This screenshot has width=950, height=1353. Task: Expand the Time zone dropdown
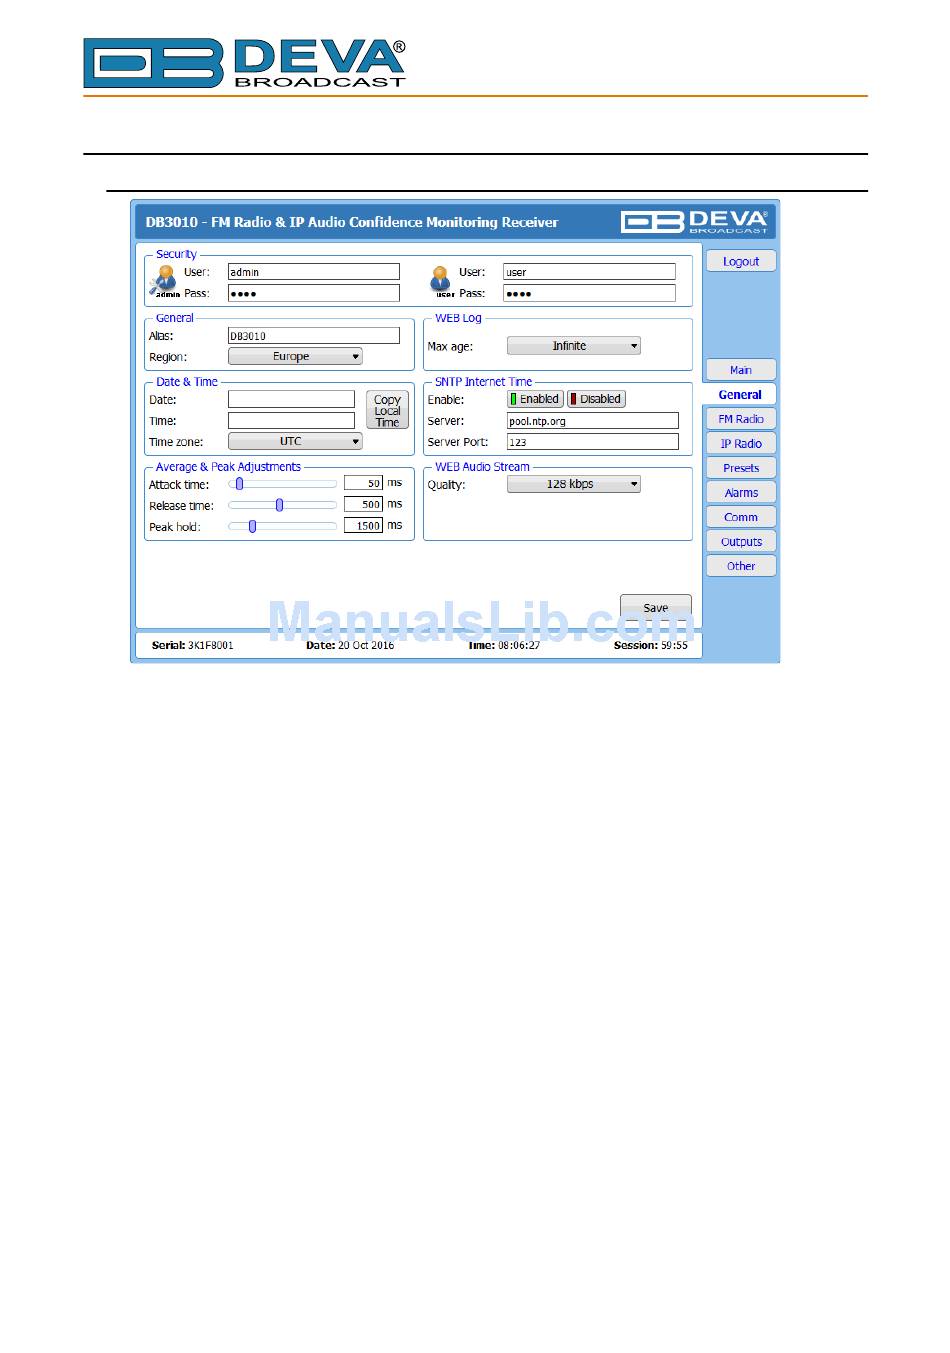click(x=295, y=441)
